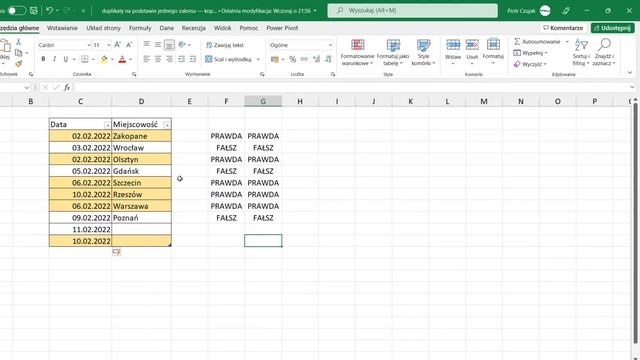Expand the formula bar chevron
The width and height of the screenshot is (640, 360).
(632, 87)
